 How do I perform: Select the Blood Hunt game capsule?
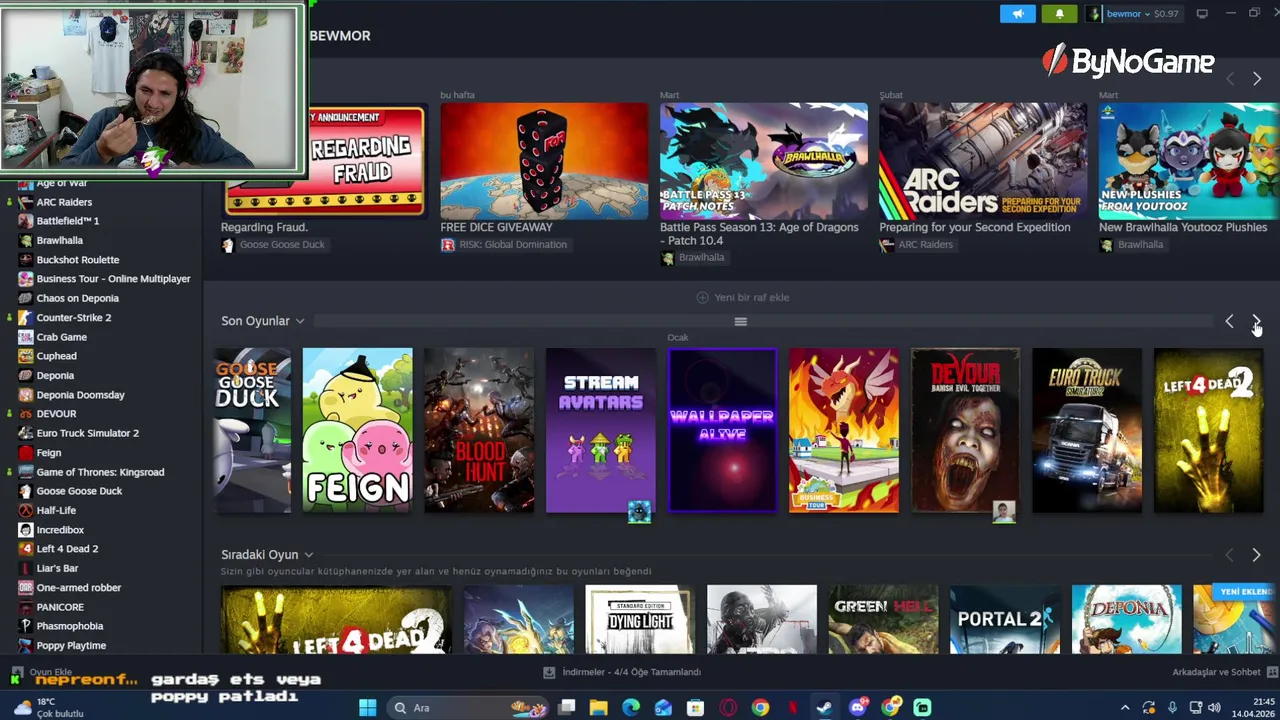[479, 430]
